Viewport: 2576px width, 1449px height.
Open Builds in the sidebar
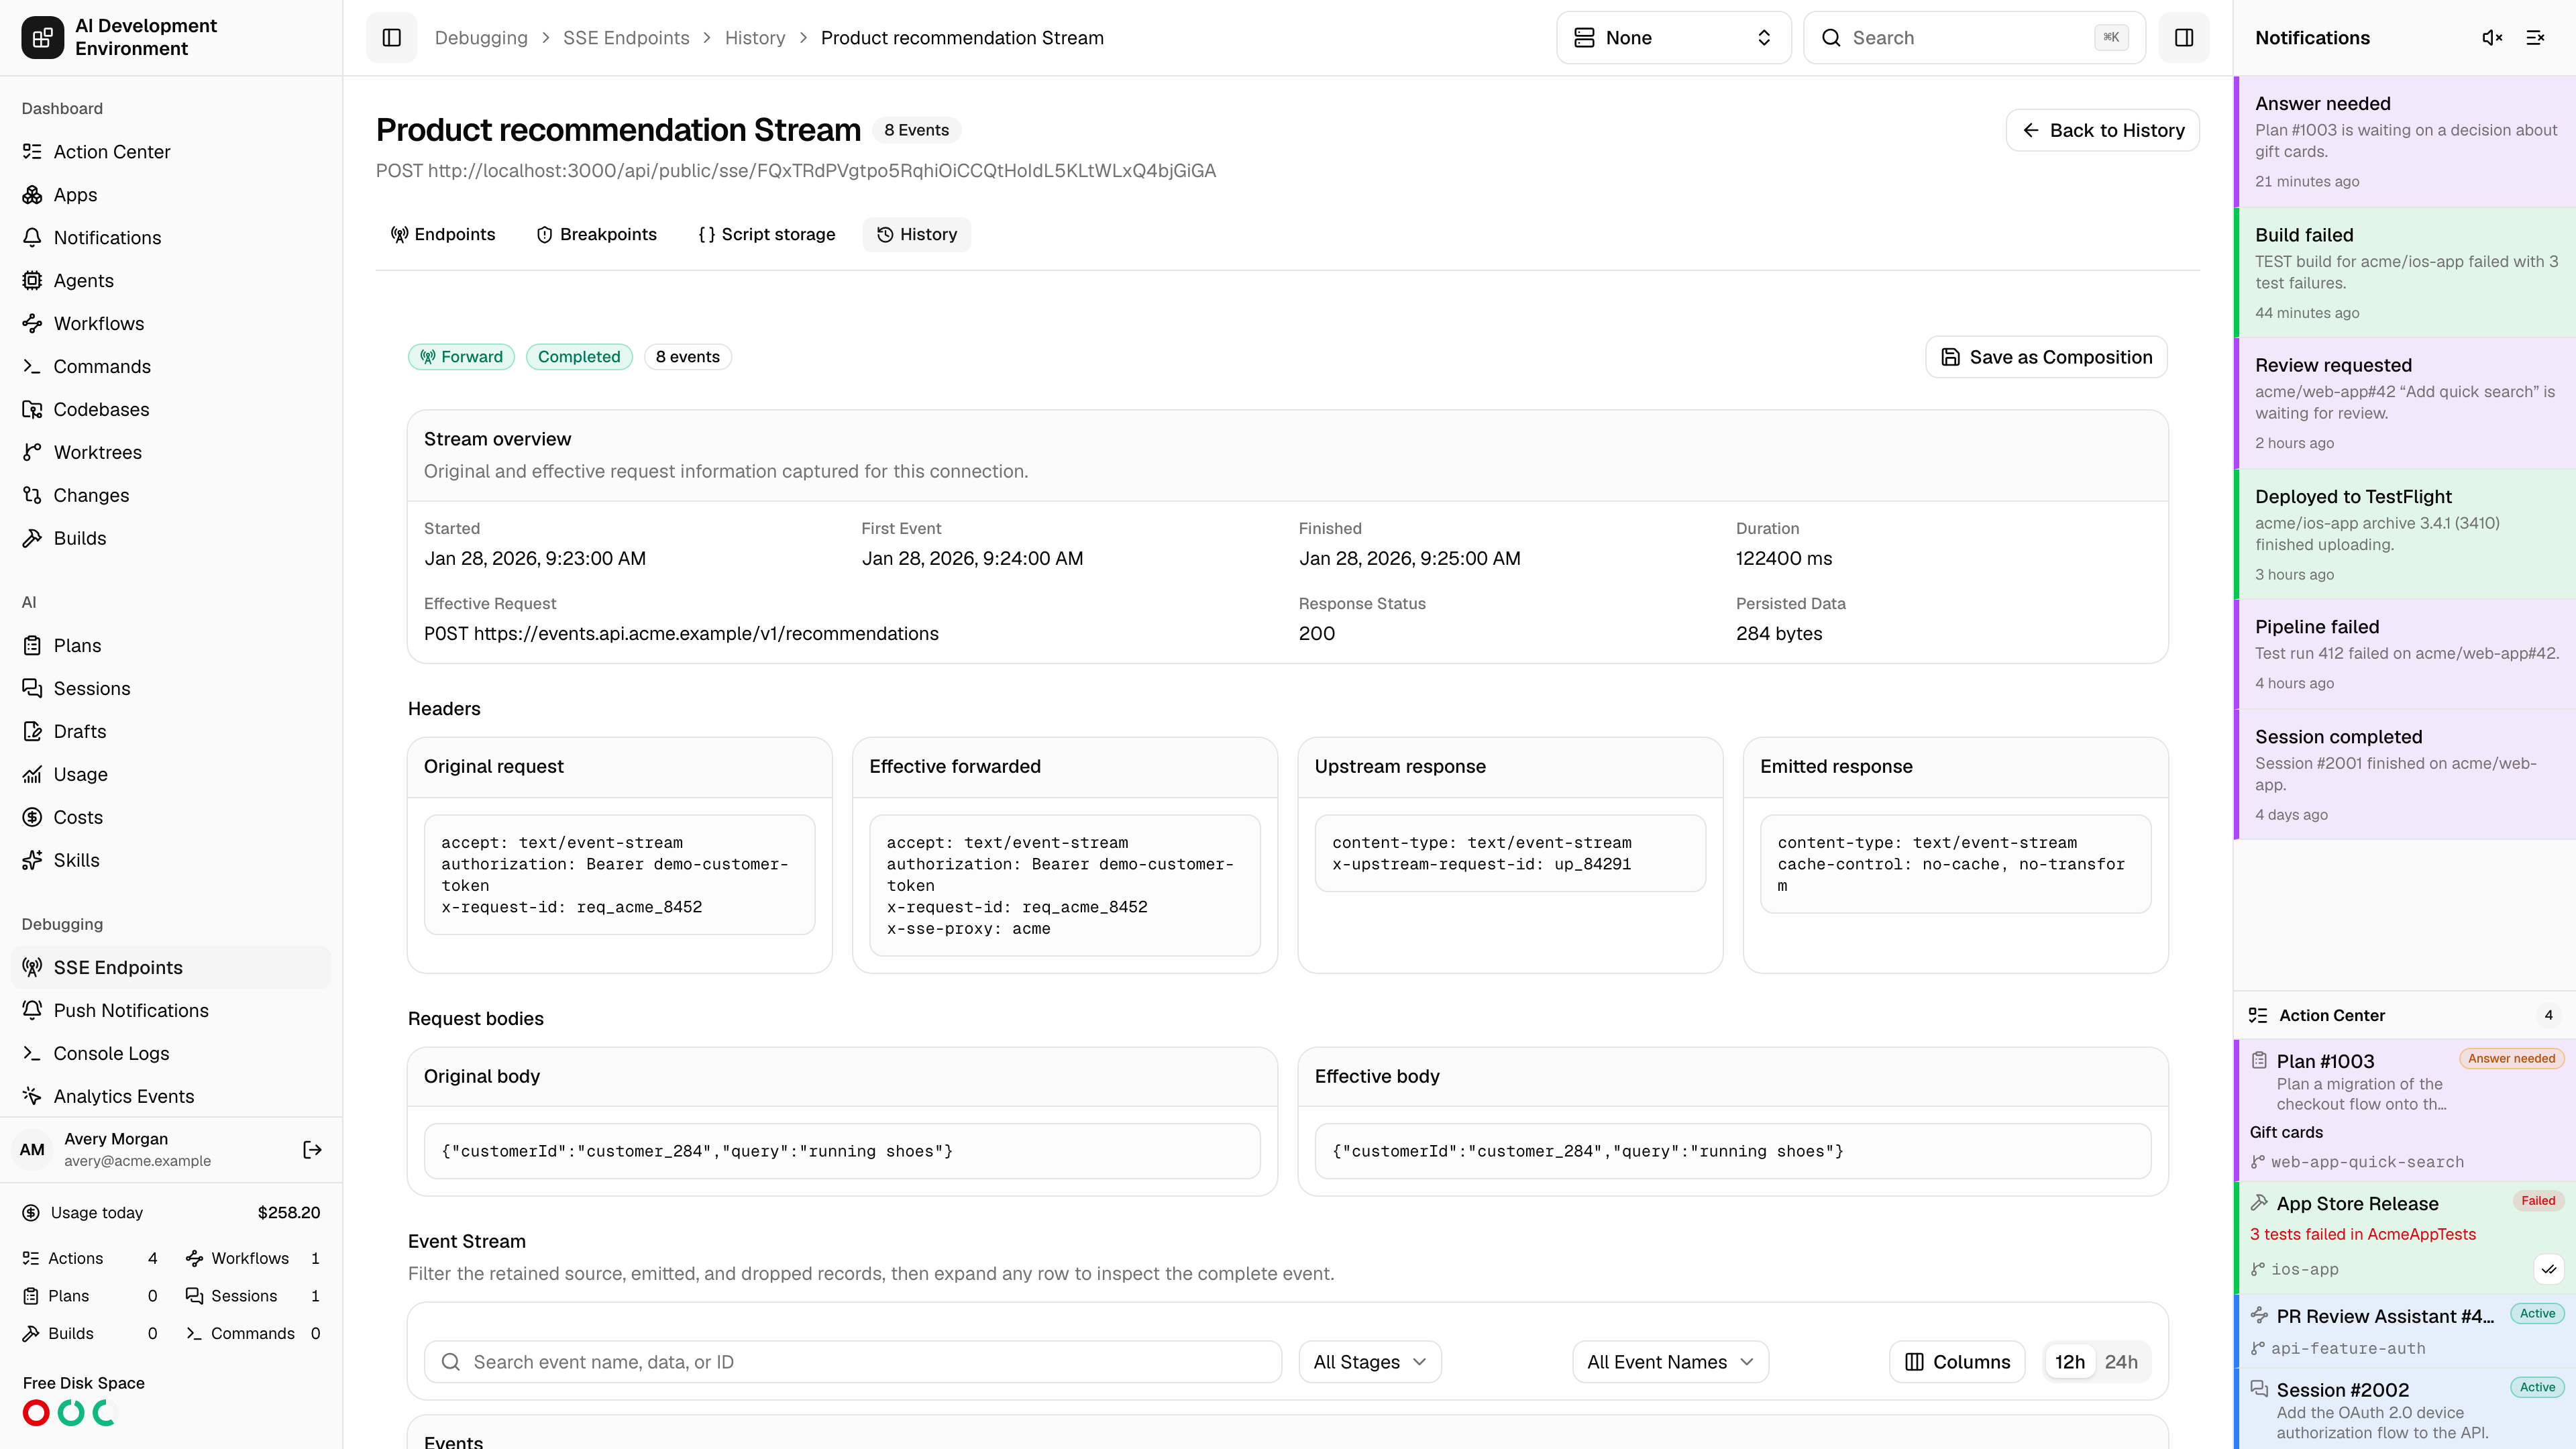tap(171, 538)
